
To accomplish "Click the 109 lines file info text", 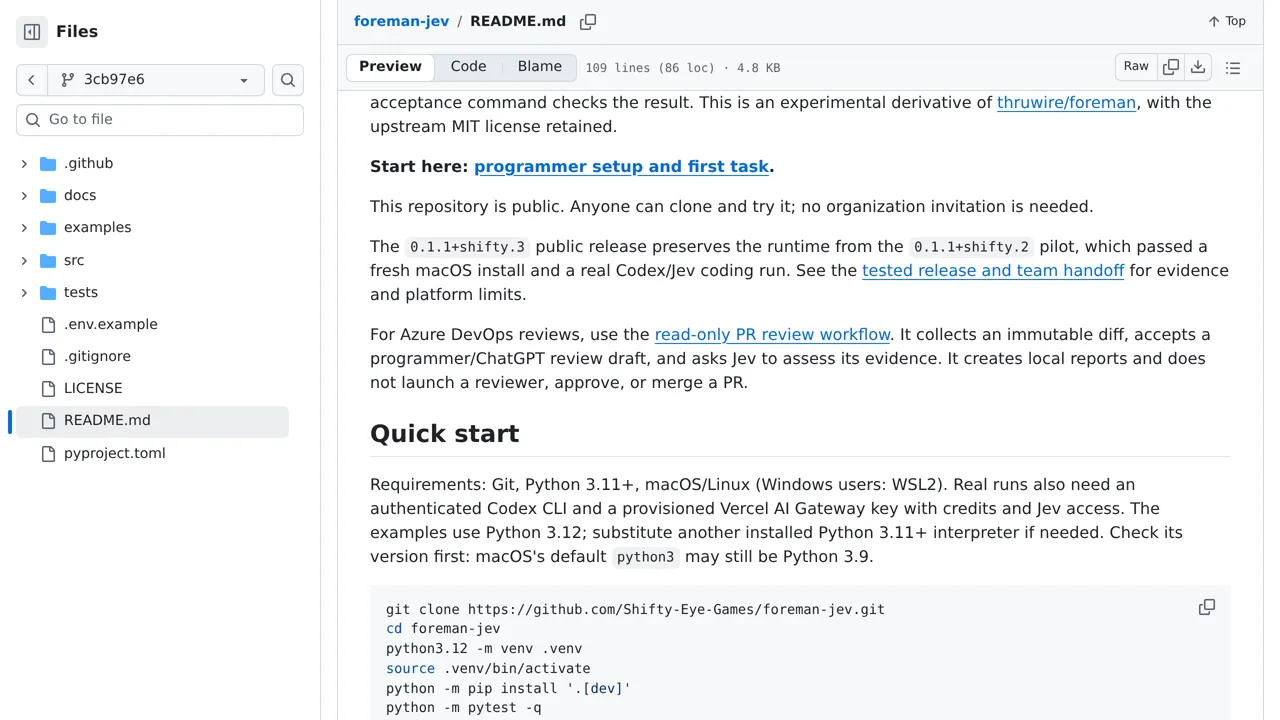I will click(683, 68).
